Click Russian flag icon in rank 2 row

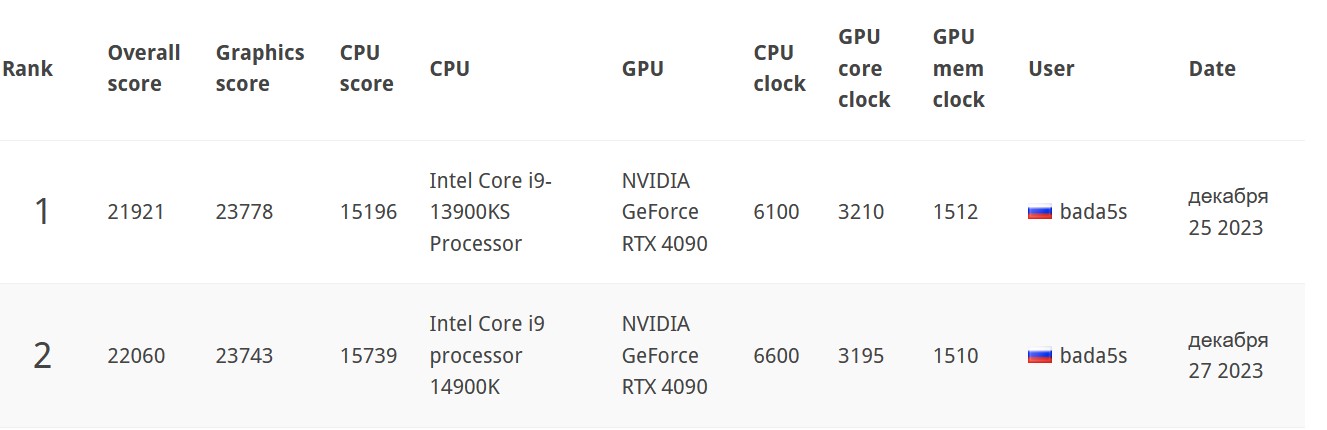click(1040, 356)
